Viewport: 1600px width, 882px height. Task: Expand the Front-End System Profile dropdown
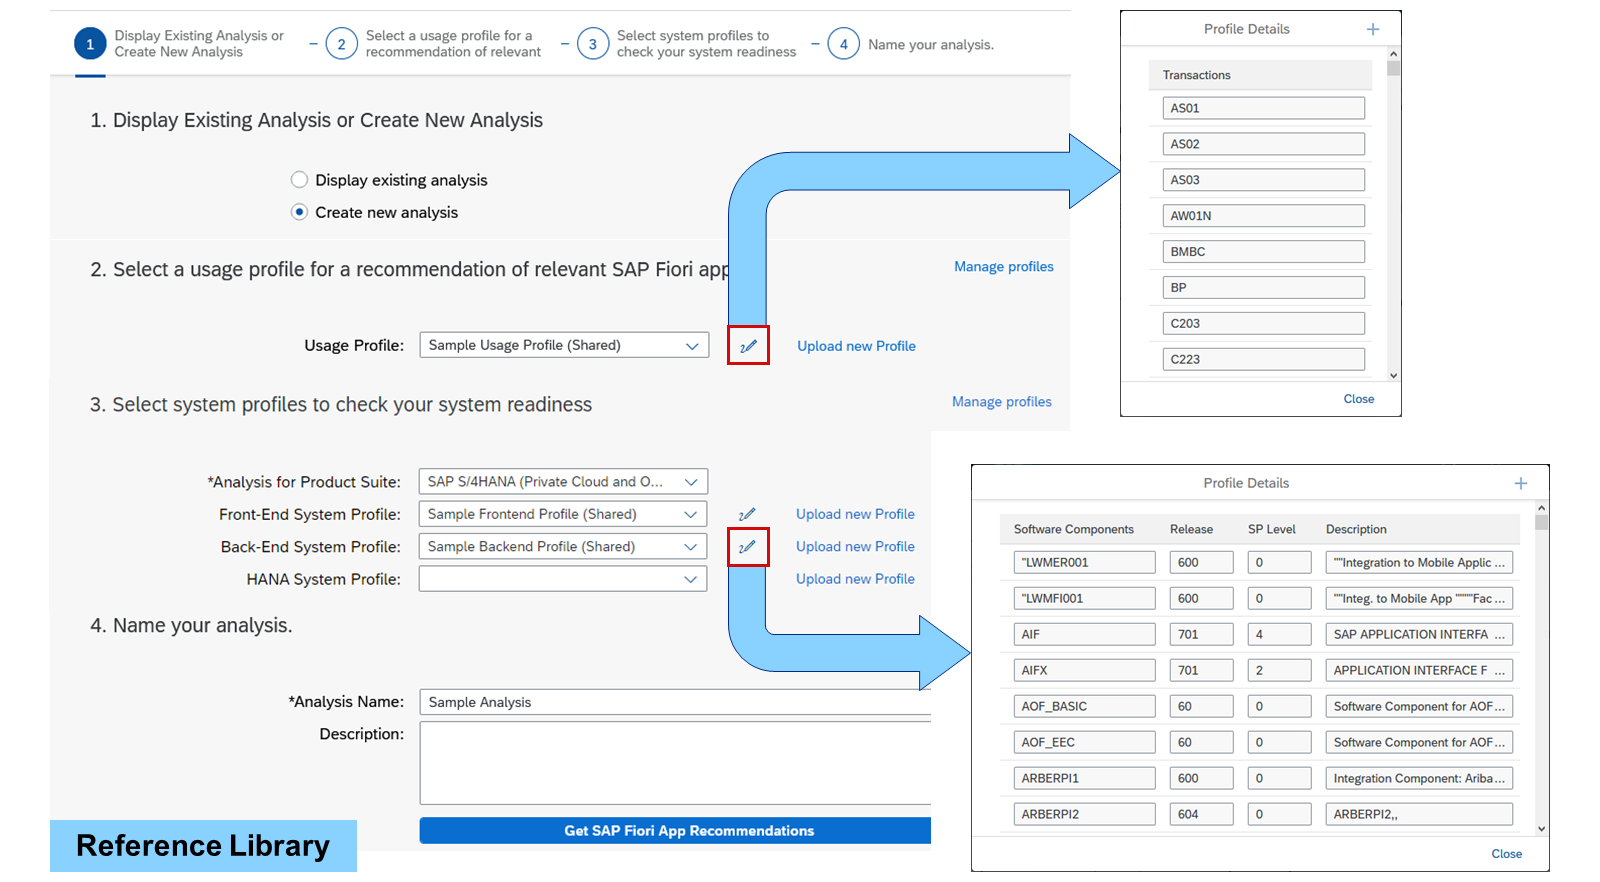pyautogui.click(x=691, y=514)
